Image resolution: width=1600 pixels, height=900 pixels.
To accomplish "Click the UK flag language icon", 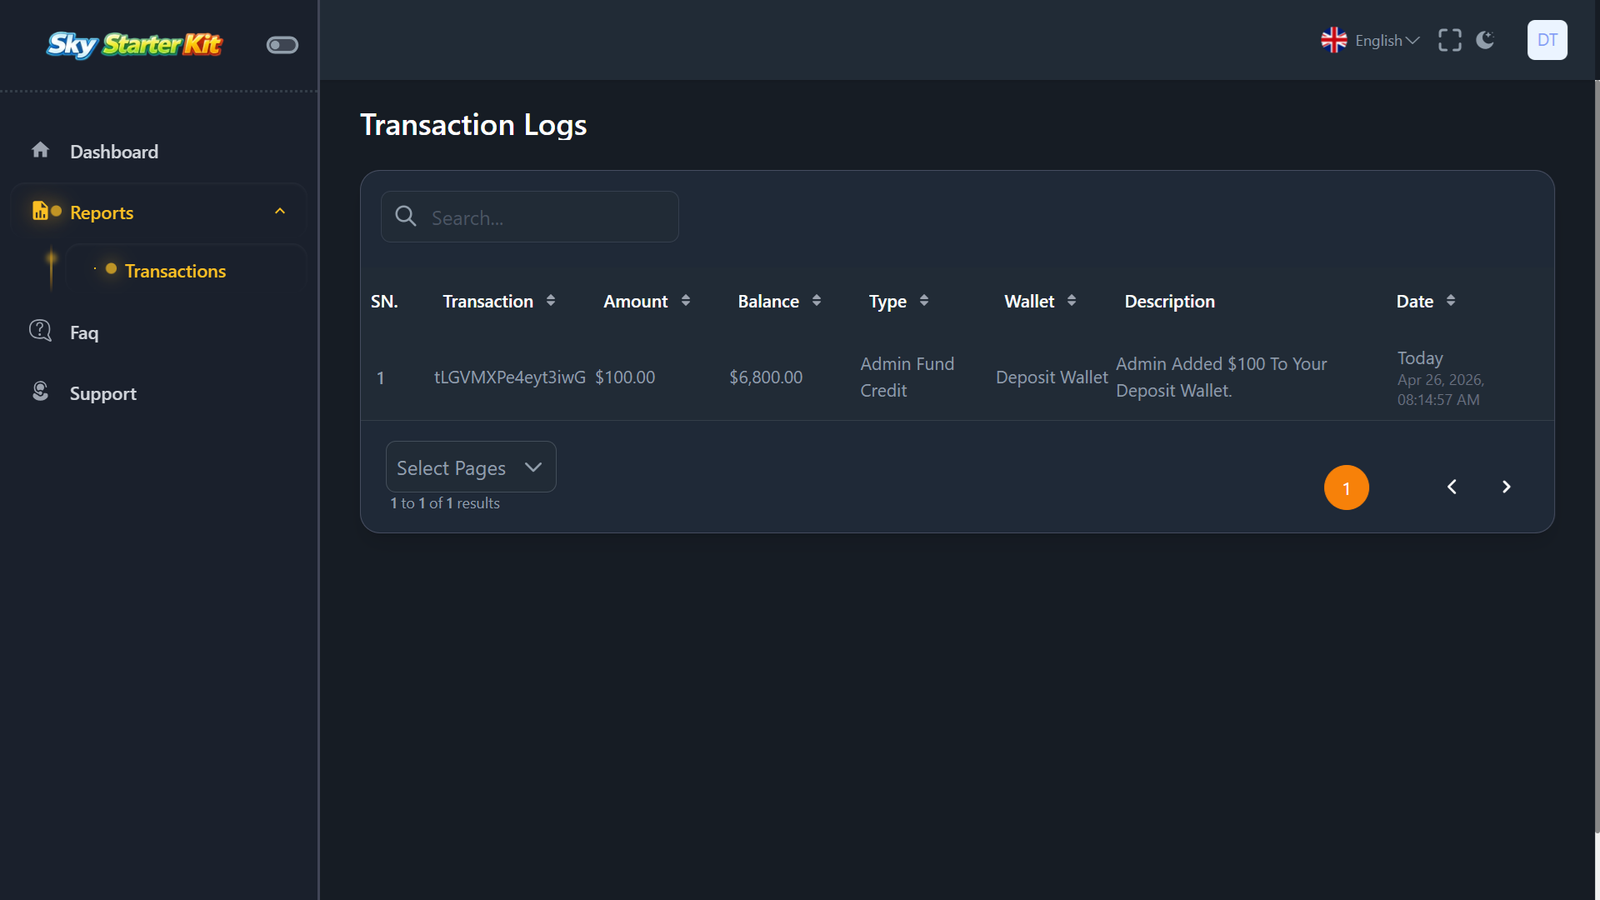I will (x=1334, y=40).
